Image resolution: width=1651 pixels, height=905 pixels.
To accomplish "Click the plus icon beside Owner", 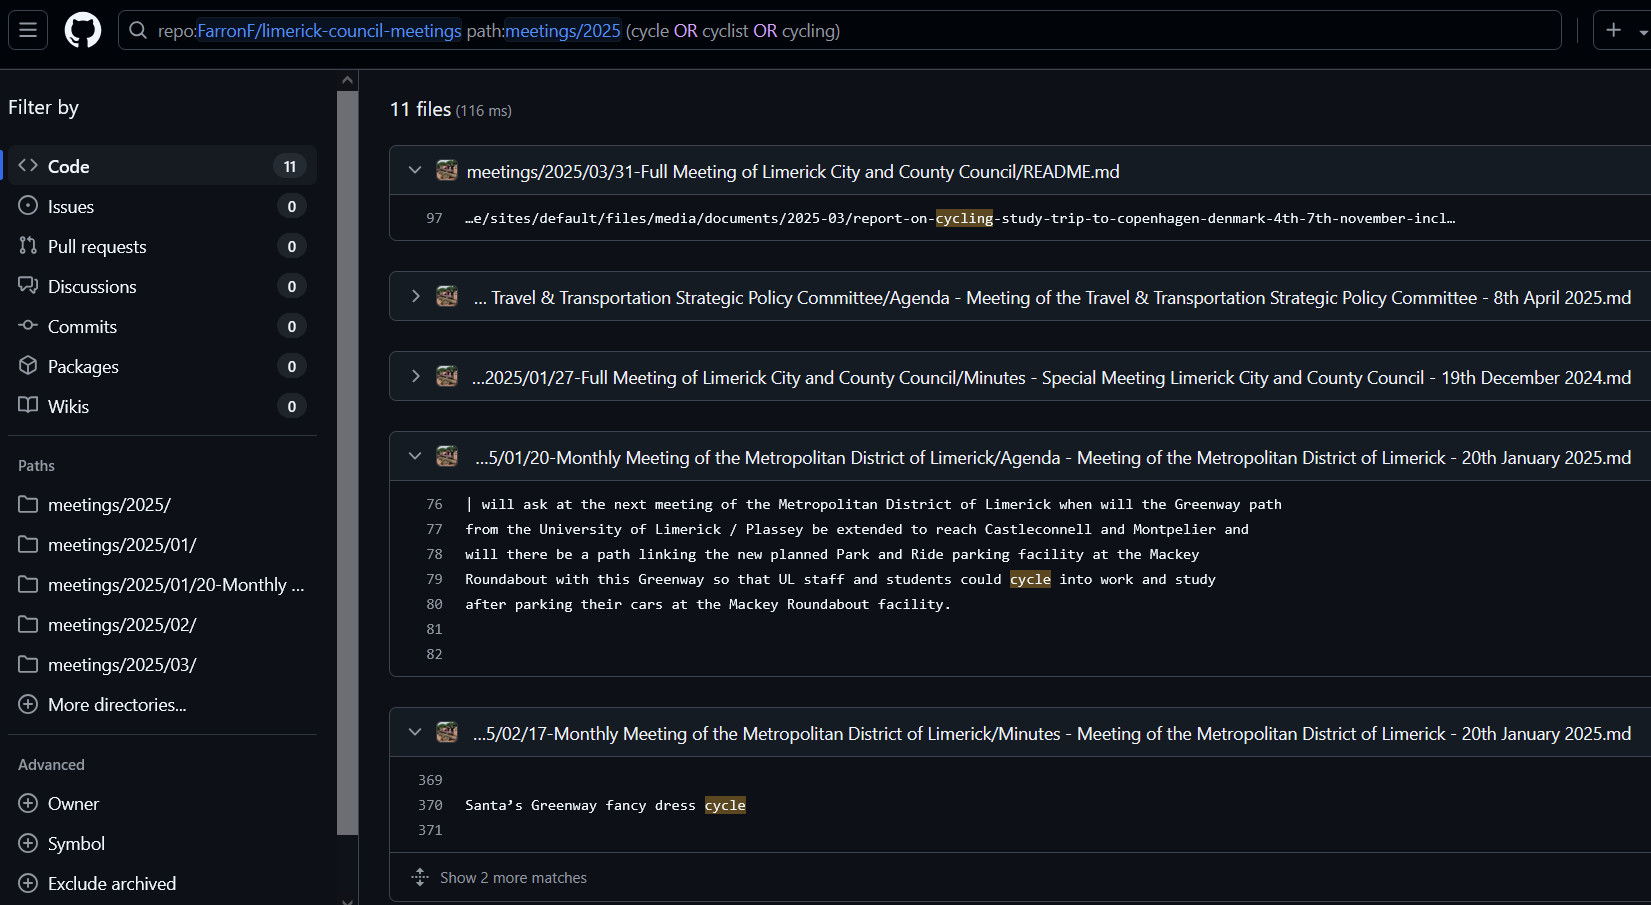I will point(28,803).
